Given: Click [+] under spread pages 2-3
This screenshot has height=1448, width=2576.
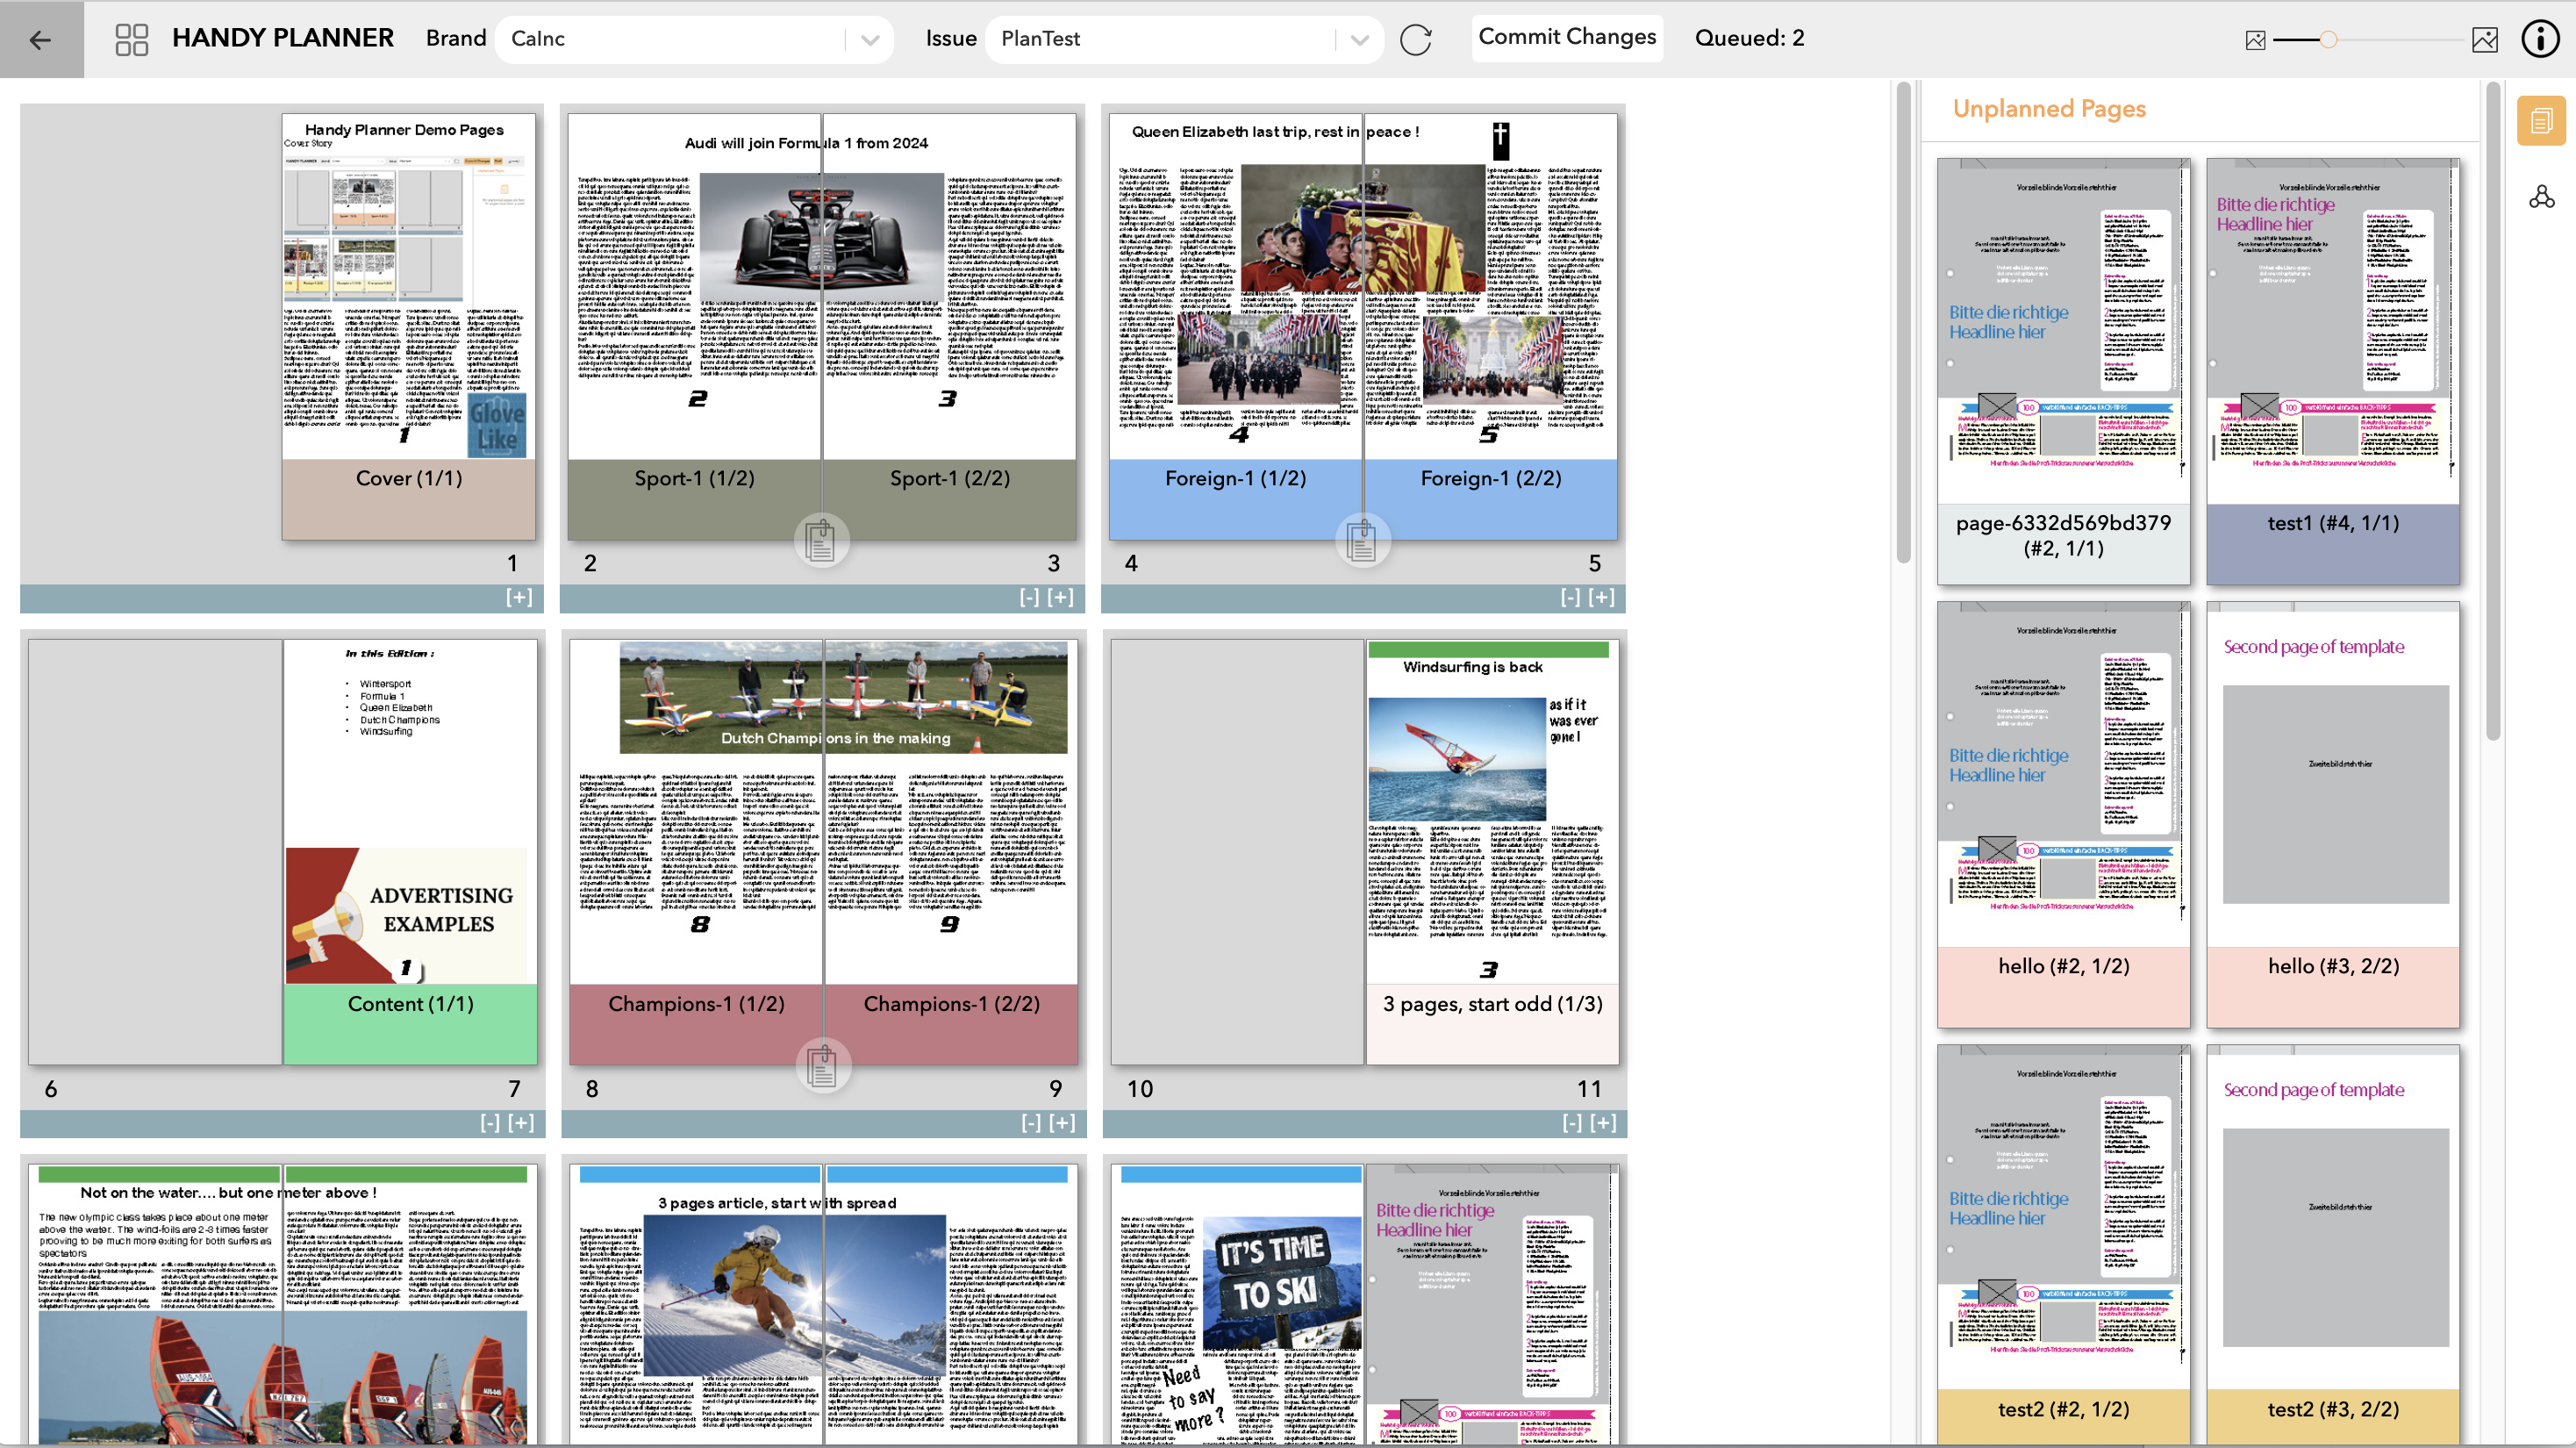Looking at the screenshot, I should (1061, 597).
